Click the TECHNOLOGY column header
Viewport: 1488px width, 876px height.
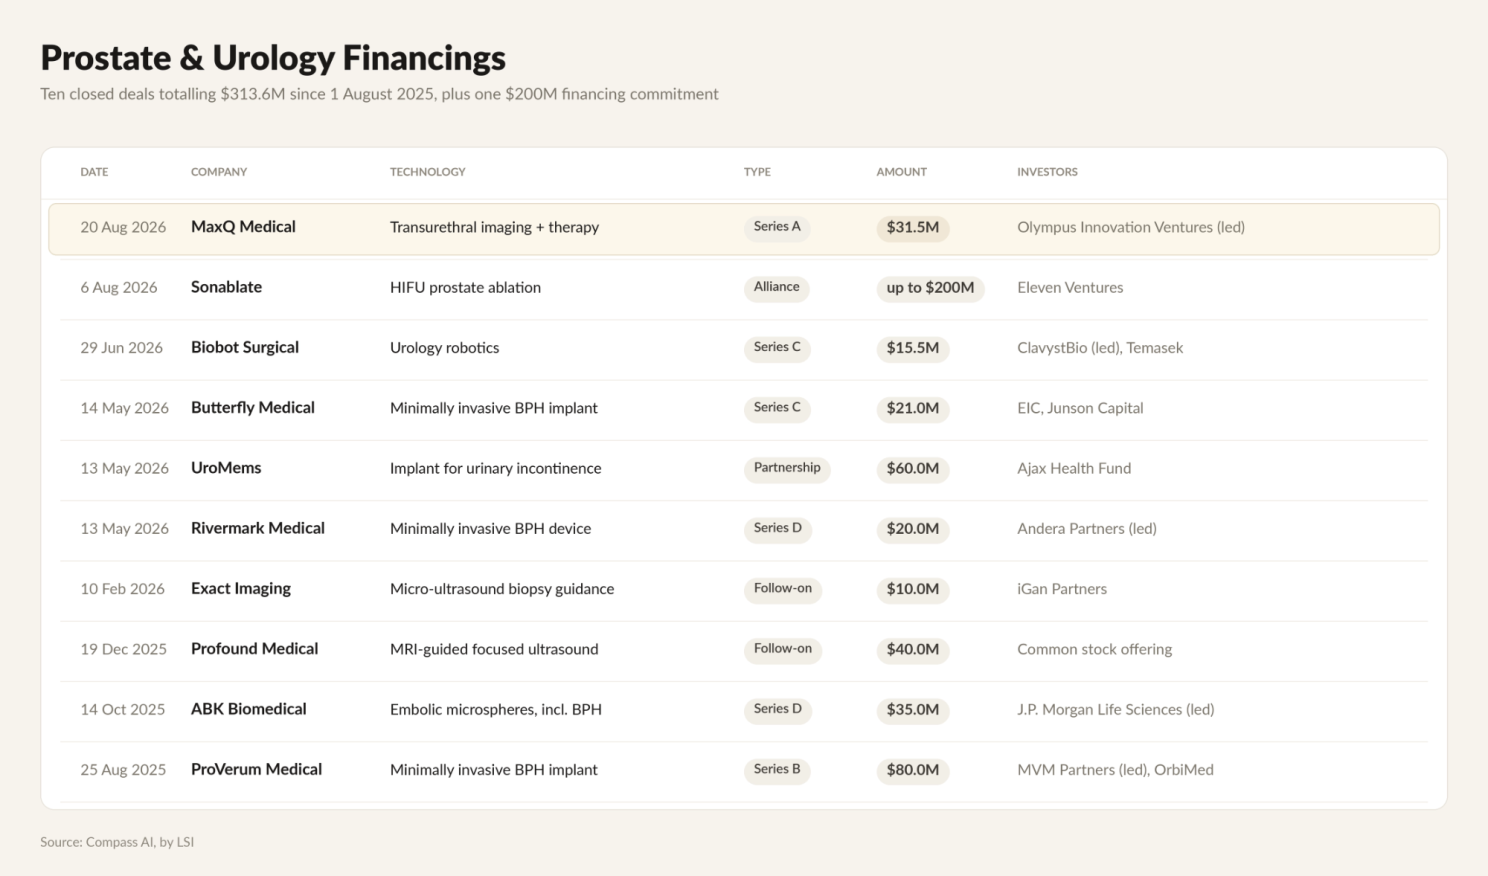click(427, 172)
